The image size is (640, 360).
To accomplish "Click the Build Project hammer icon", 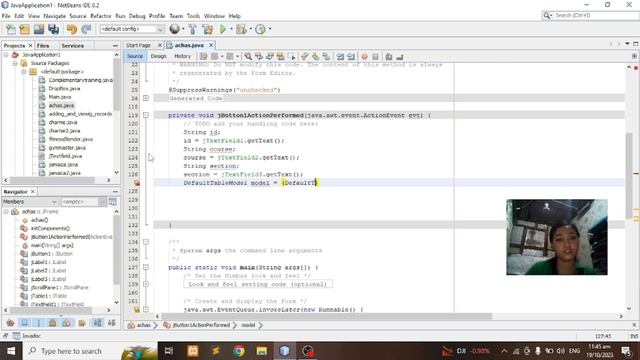I will (x=193, y=29).
